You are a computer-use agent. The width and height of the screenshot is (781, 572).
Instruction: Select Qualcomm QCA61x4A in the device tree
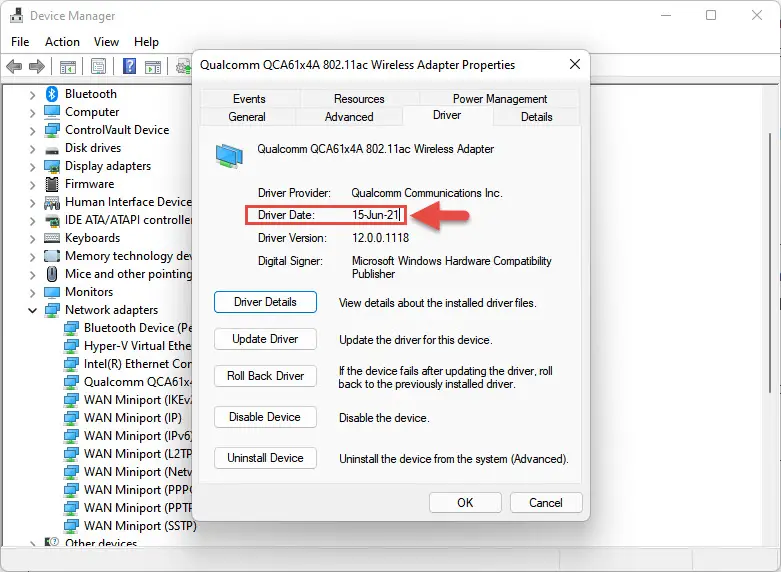137,382
